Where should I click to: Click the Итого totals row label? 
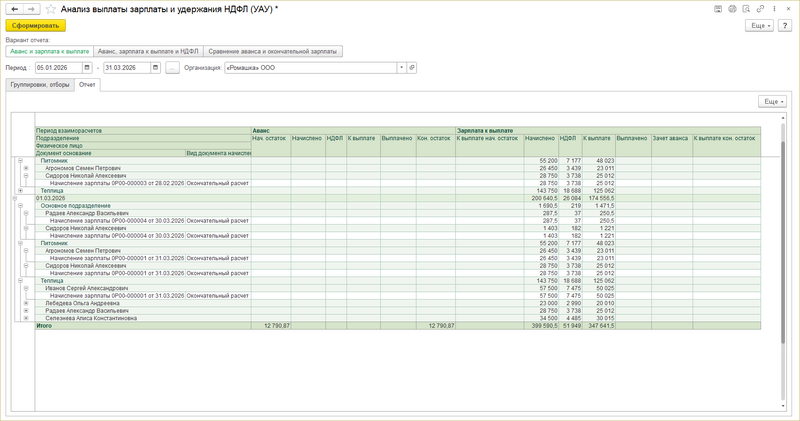coord(44,326)
